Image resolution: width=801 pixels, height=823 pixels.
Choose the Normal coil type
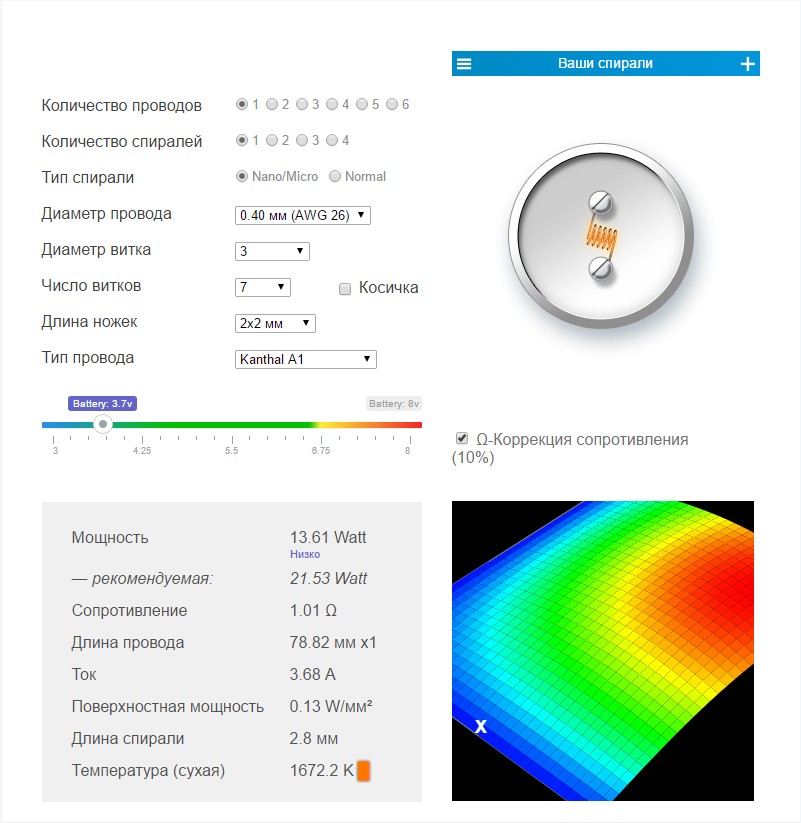[x=335, y=177]
